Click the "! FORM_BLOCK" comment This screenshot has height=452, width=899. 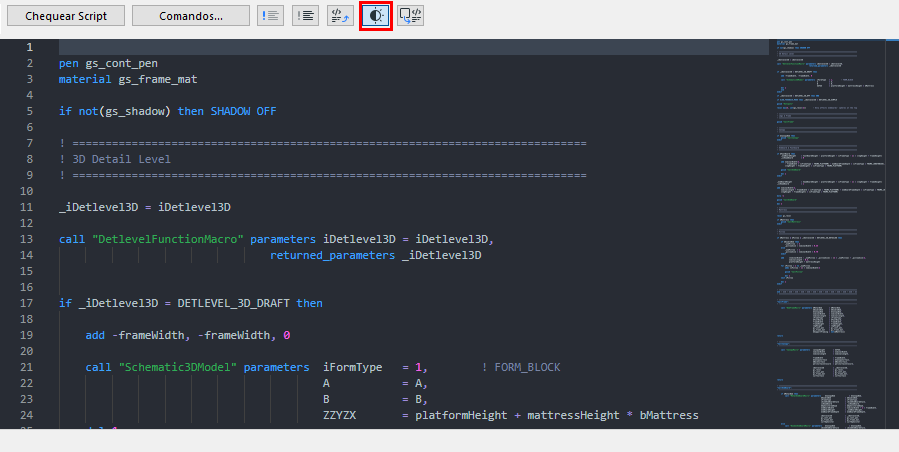(521, 367)
